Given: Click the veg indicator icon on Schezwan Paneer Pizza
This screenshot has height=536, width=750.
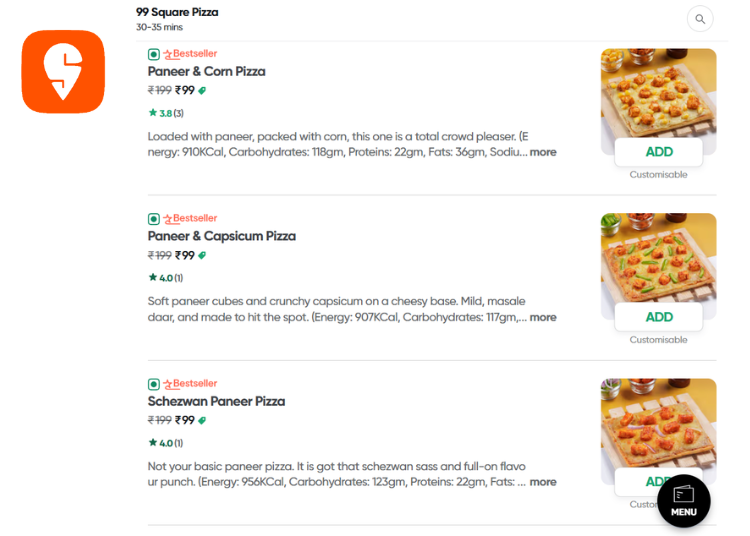Looking at the screenshot, I should (154, 383).
